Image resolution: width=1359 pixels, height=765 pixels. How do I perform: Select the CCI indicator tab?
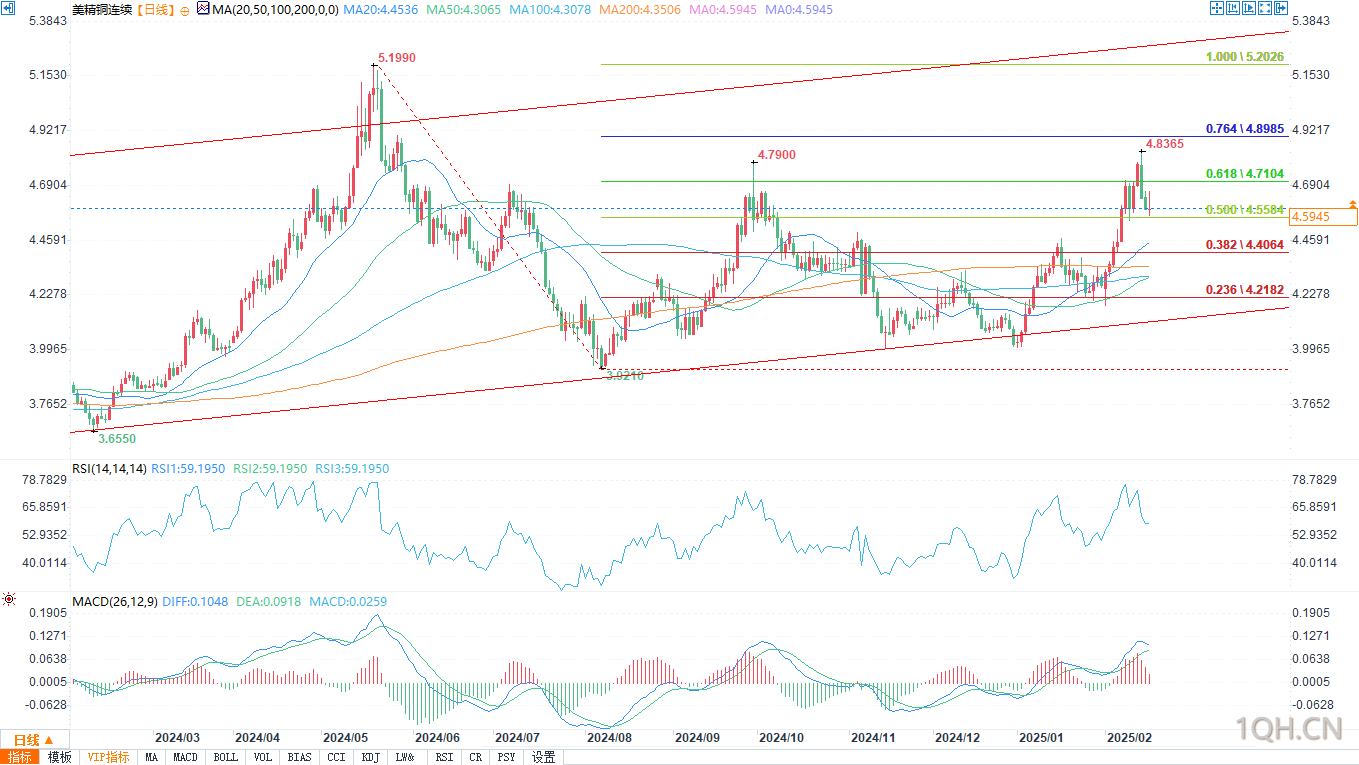336,757
